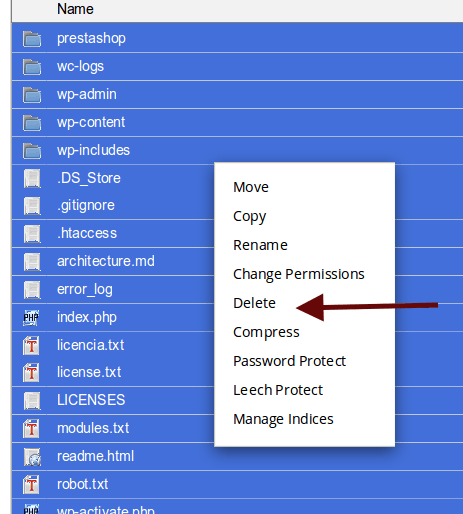
Task: Select the wp-content folder icon
Action: 32,123
